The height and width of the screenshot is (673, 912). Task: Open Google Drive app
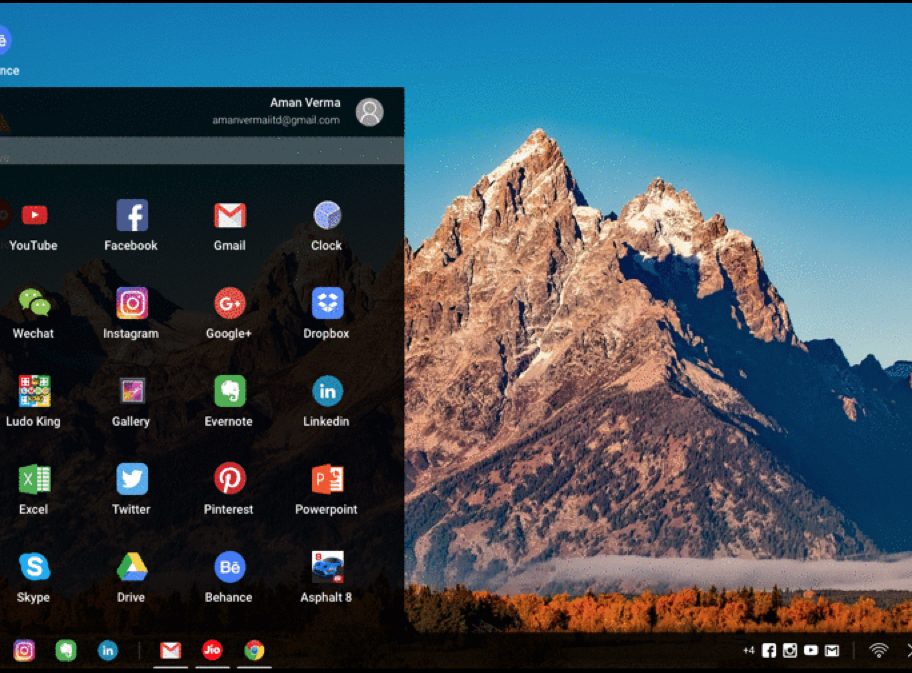131,567
